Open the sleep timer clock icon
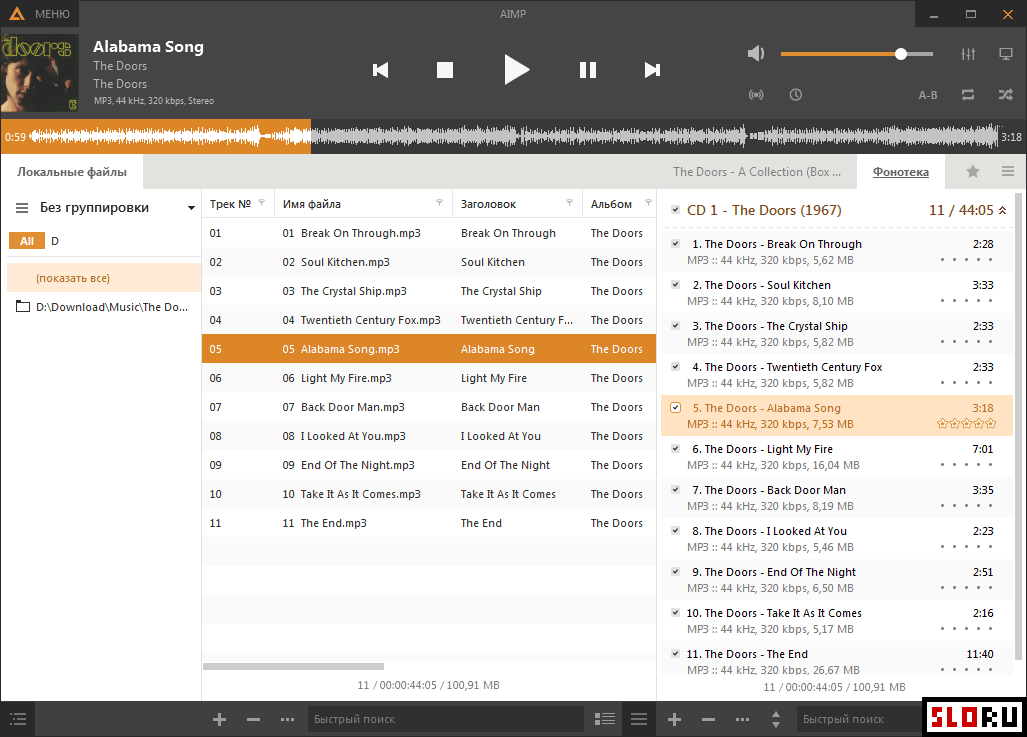 [x=796, y=95]
